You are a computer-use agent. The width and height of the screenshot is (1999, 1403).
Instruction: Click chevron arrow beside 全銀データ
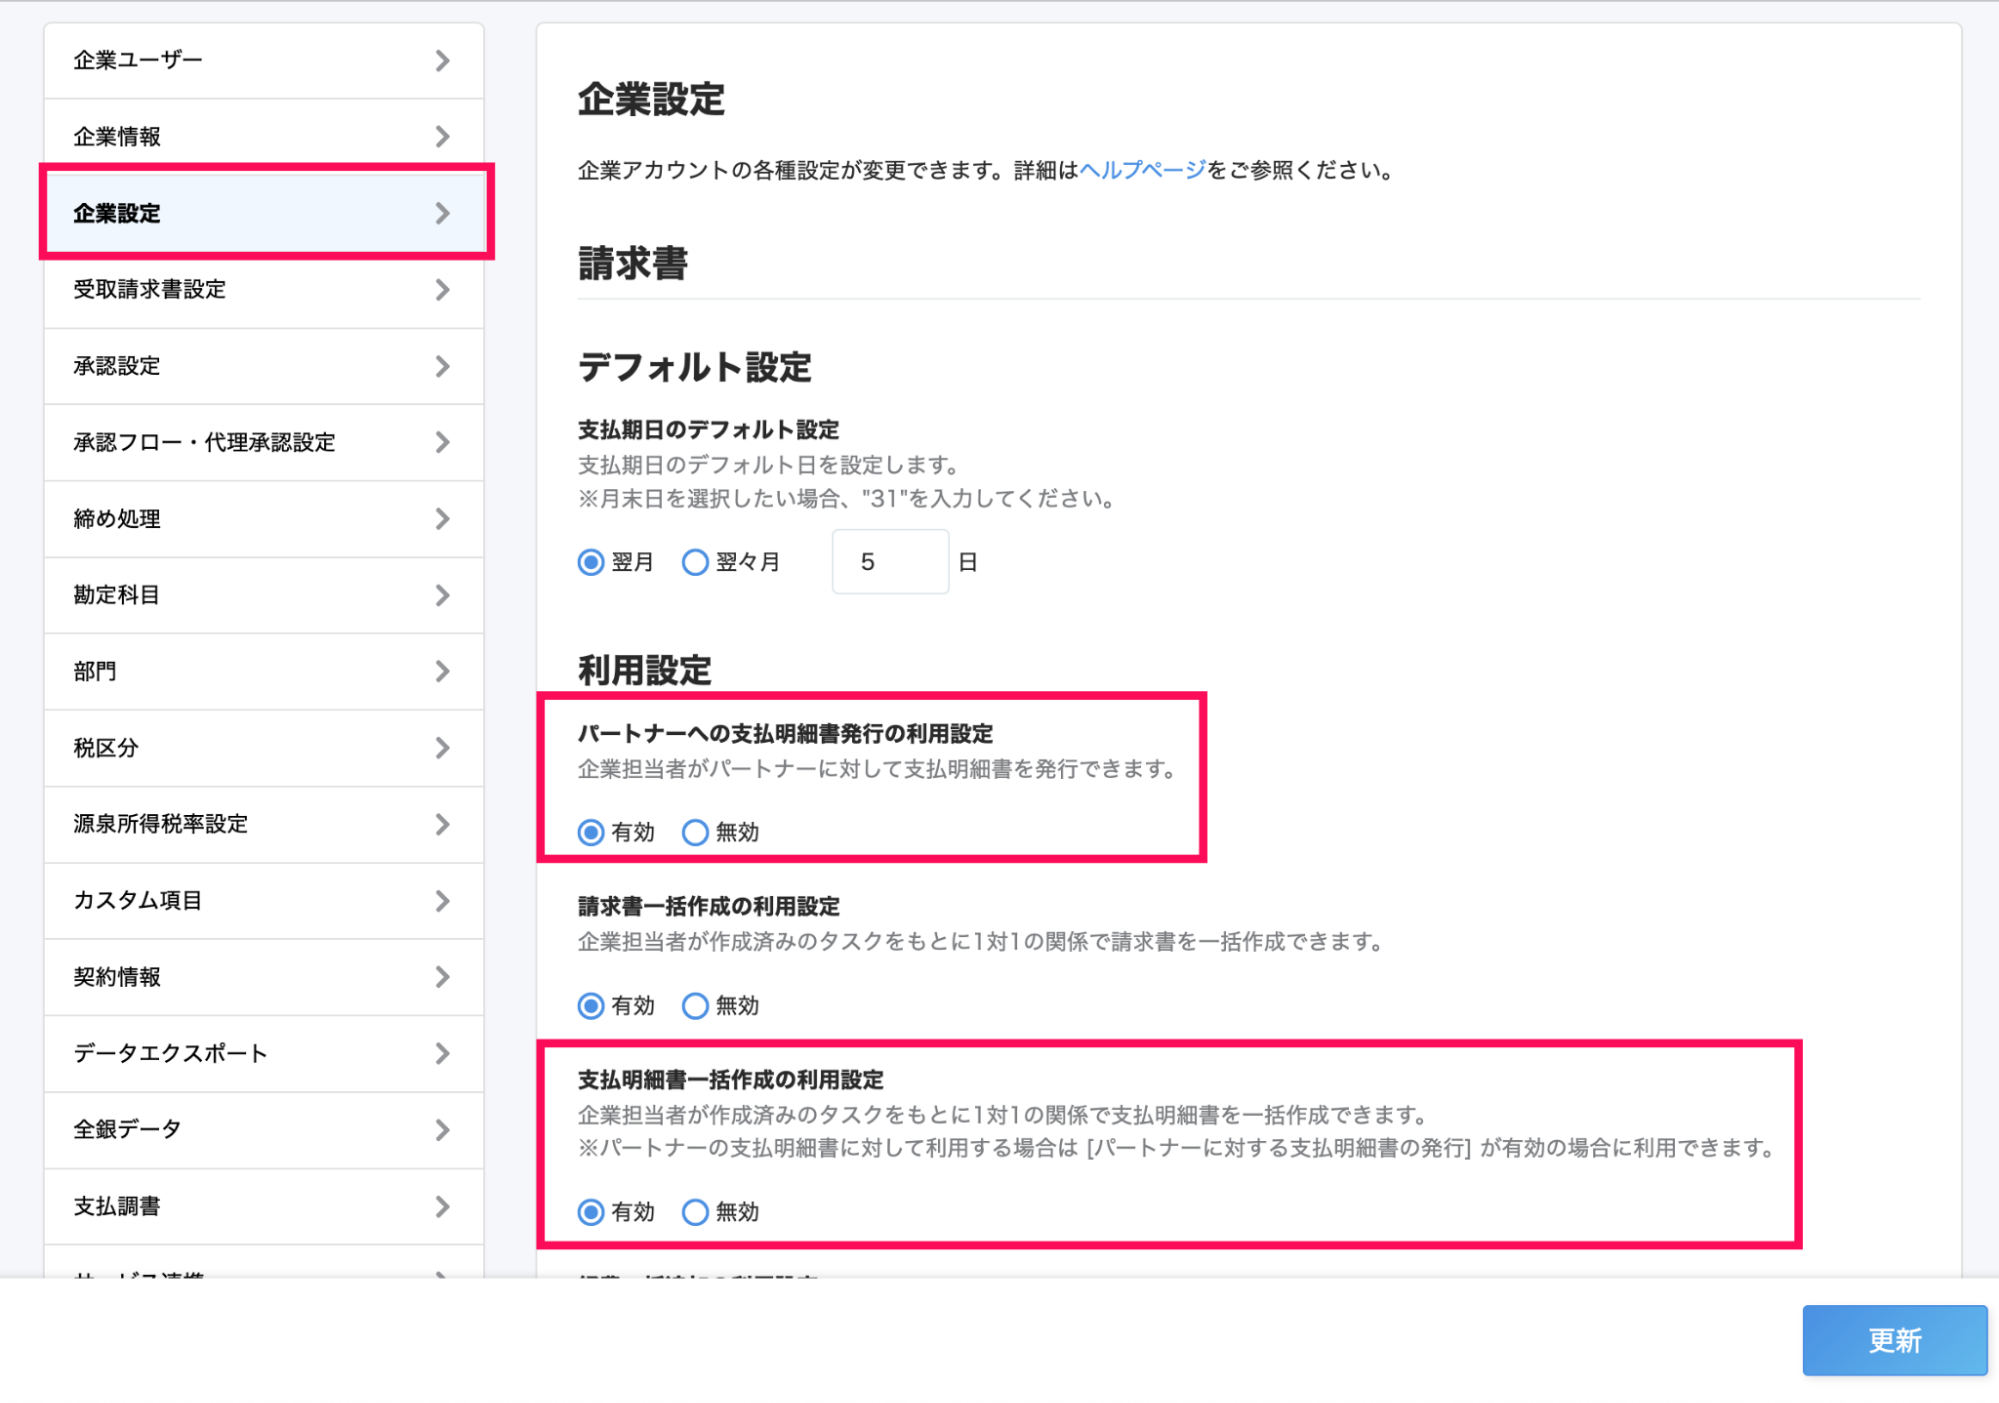[443, 1130]
